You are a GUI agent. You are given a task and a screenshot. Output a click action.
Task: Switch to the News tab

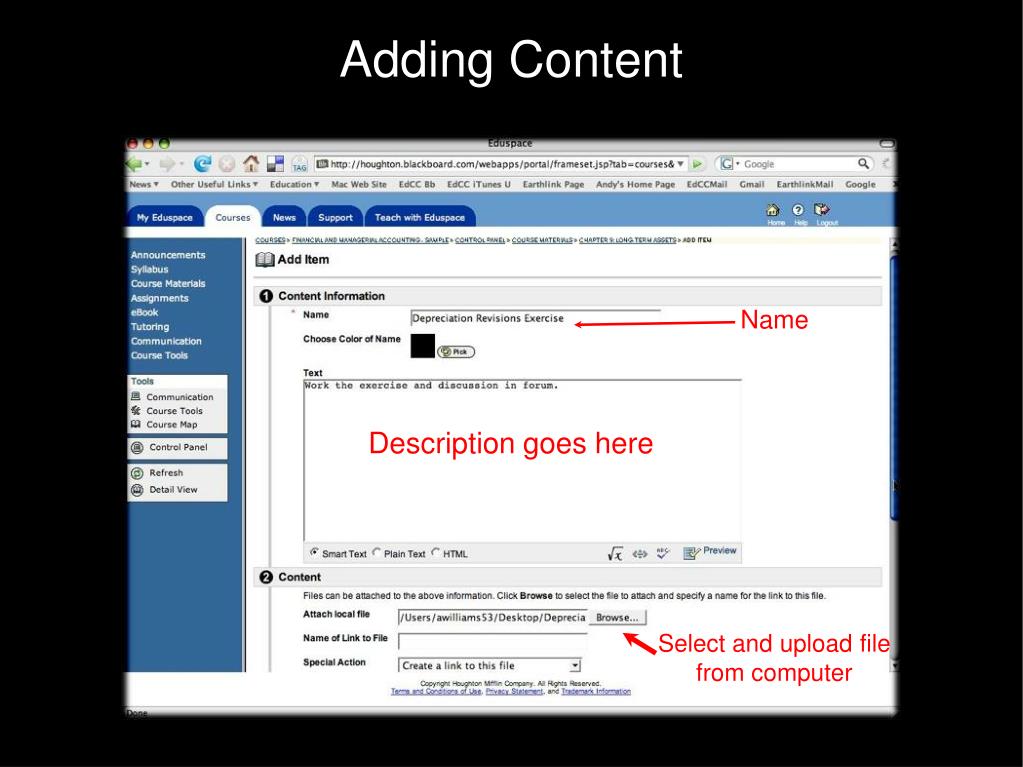click(284, 217)
